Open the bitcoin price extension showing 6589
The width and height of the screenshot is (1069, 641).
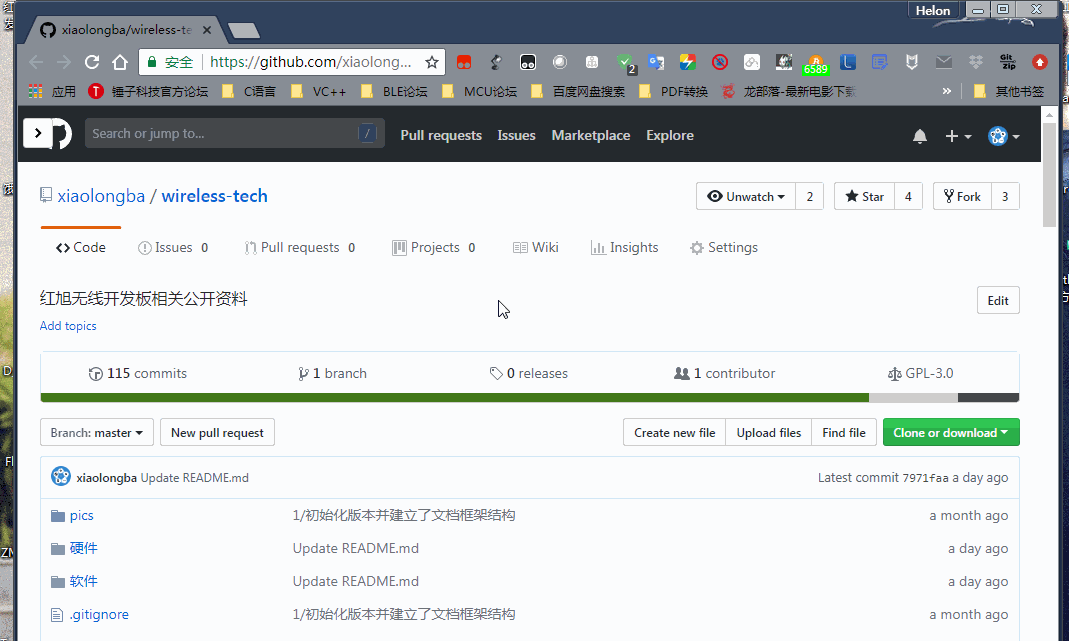815,64
